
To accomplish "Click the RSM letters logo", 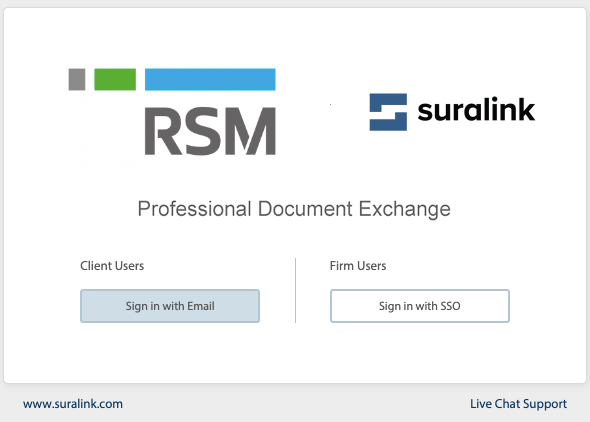I will click(210, 131).
